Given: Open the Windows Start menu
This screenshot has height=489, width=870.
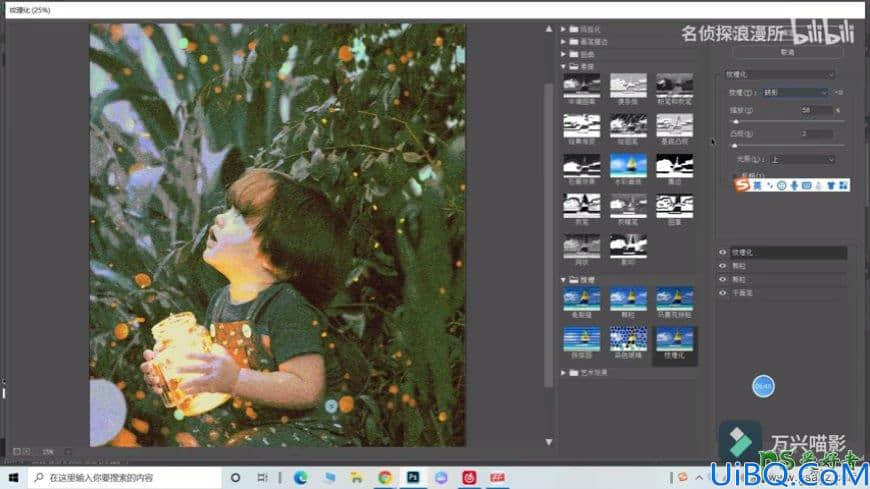Looking at the screenshot, I should [x=13, y=477].
